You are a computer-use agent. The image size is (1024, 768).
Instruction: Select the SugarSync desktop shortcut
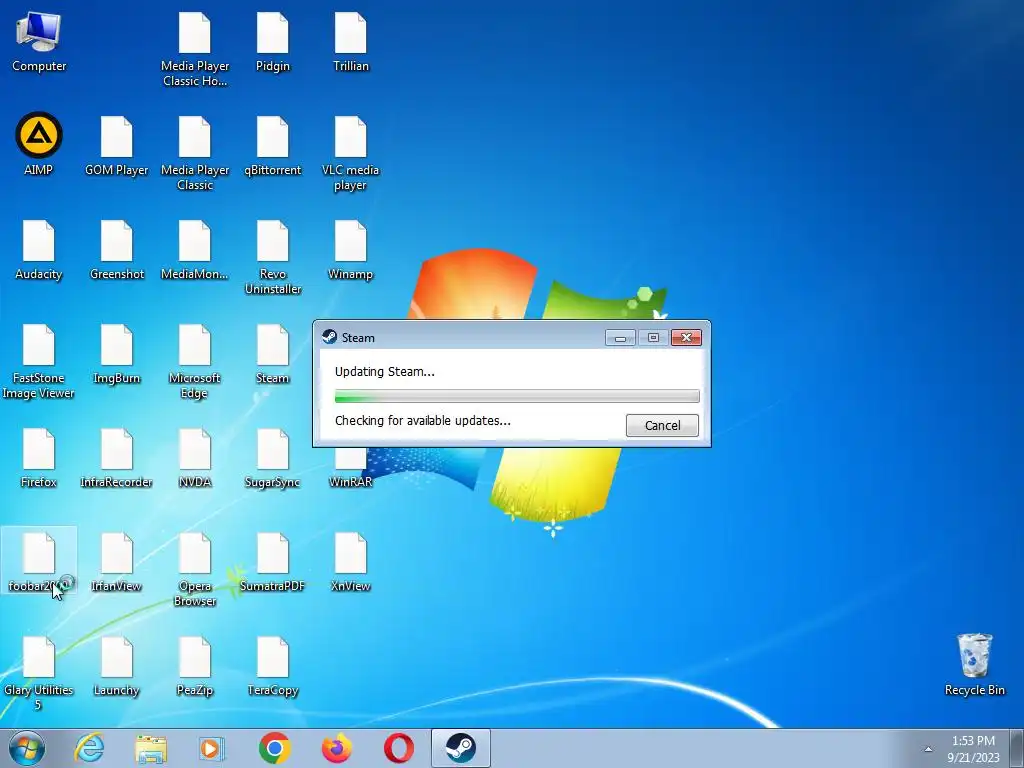coord(272,458)
